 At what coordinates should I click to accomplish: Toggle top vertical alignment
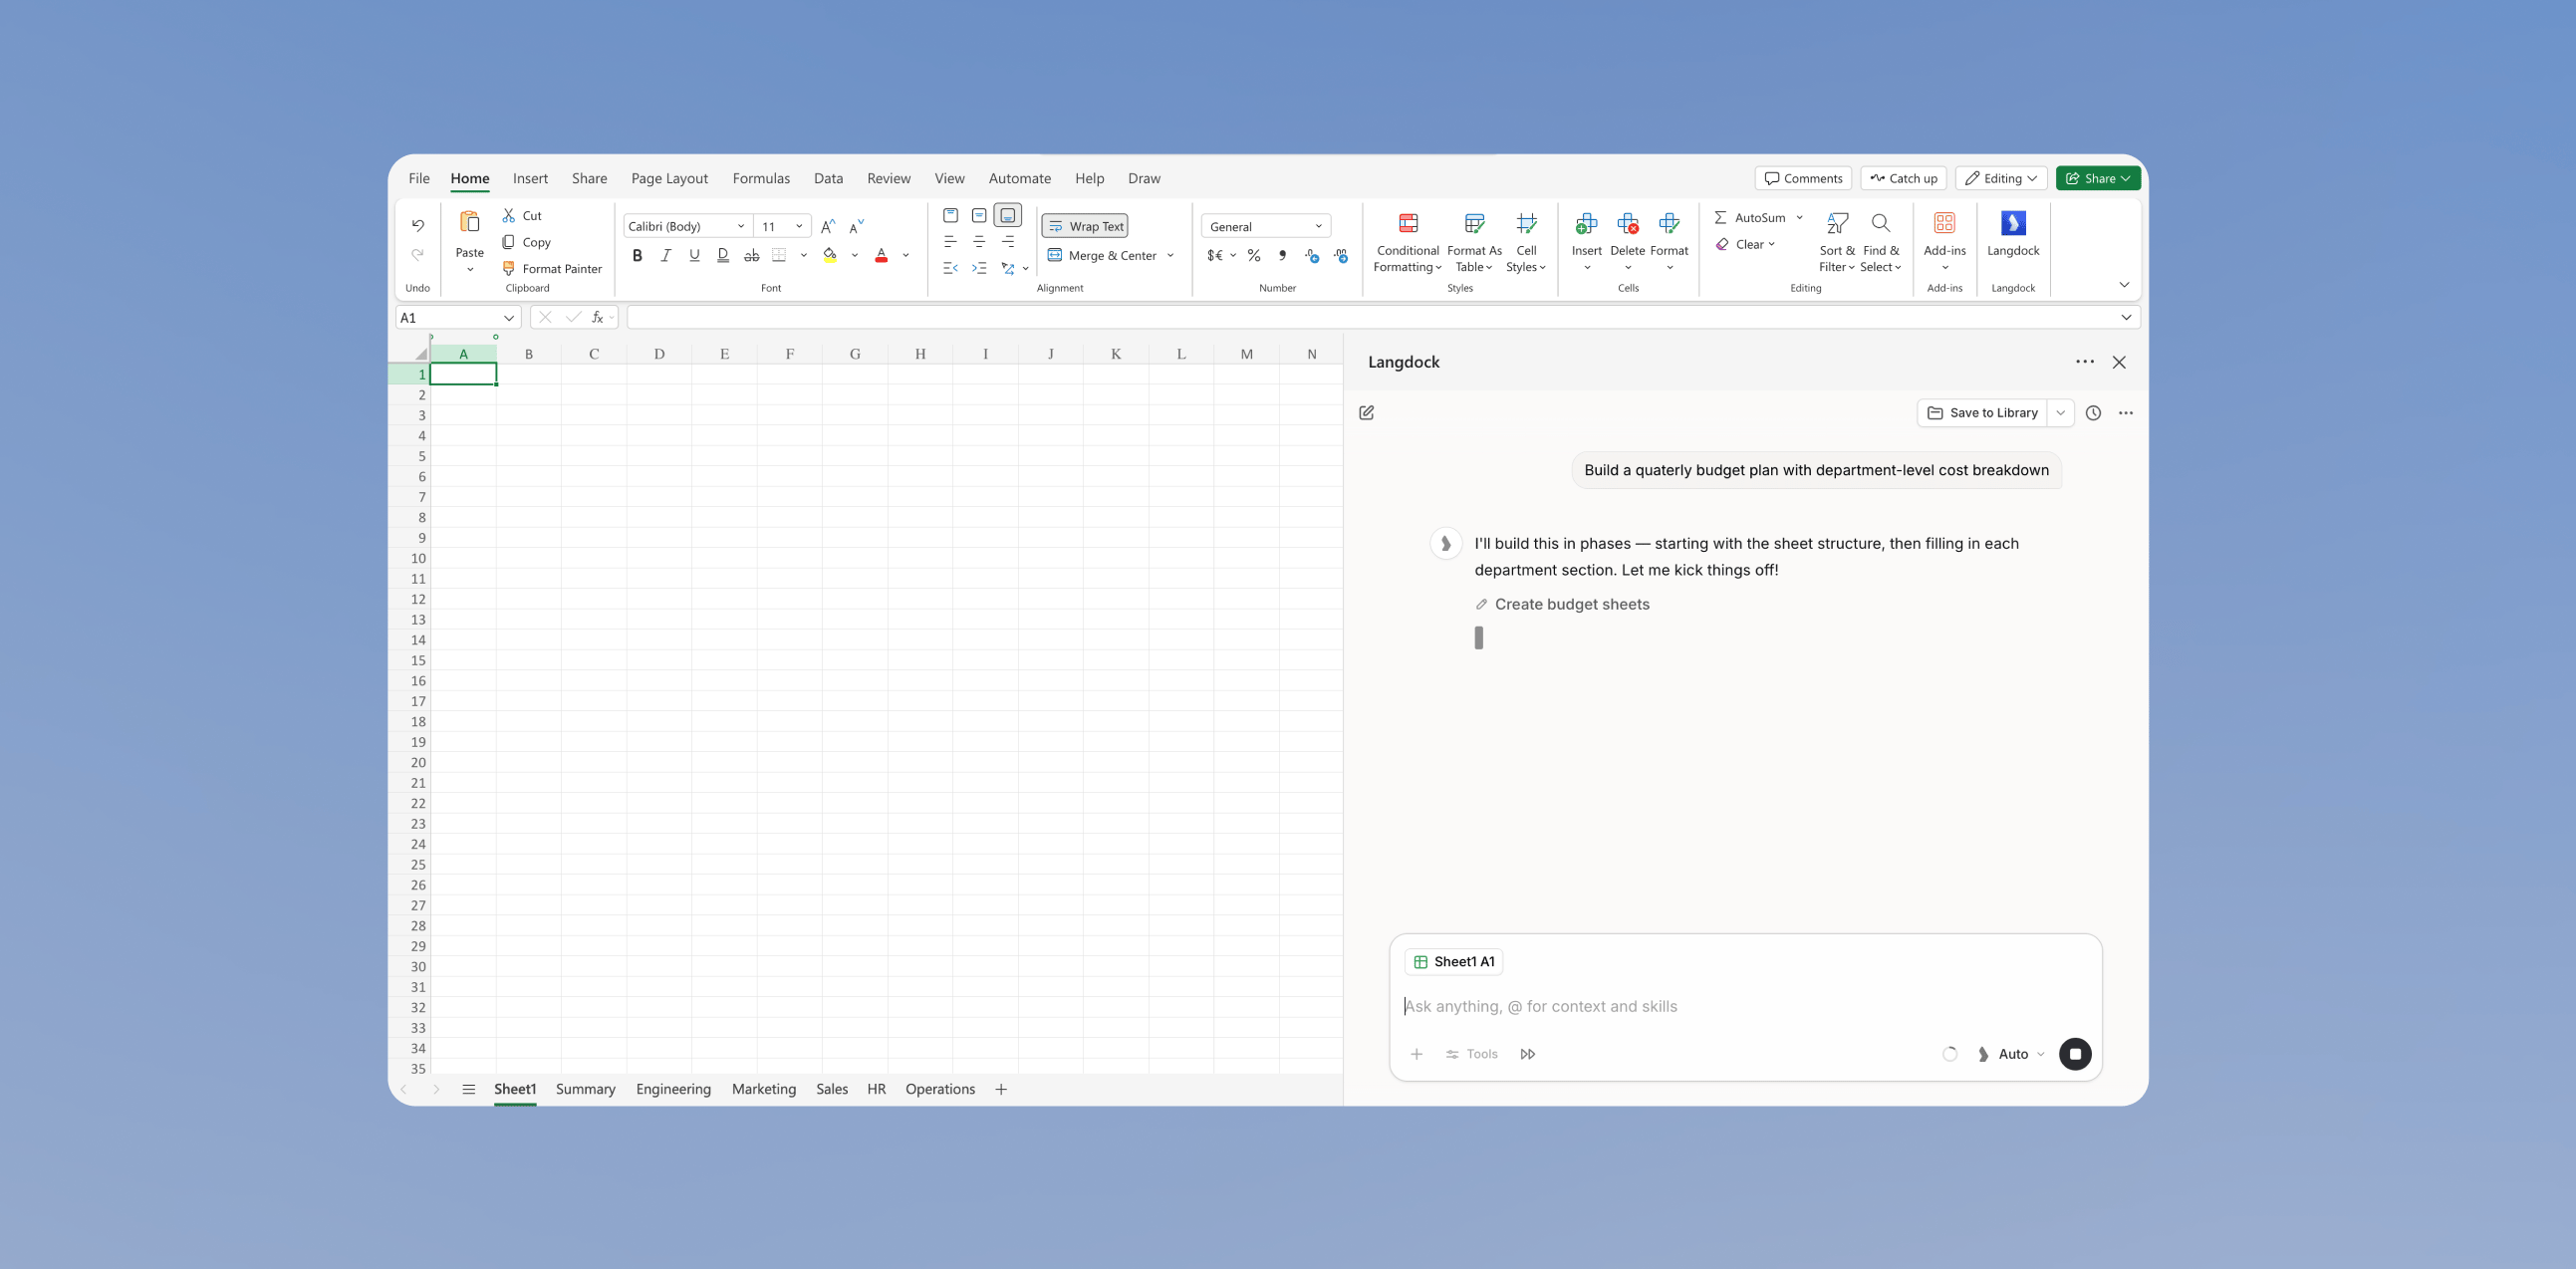[951, 215]
